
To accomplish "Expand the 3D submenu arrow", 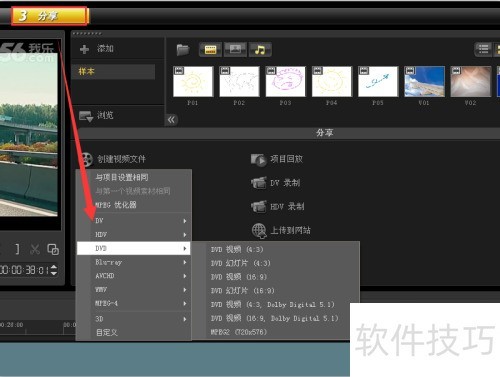I will [x=185, y=319].
